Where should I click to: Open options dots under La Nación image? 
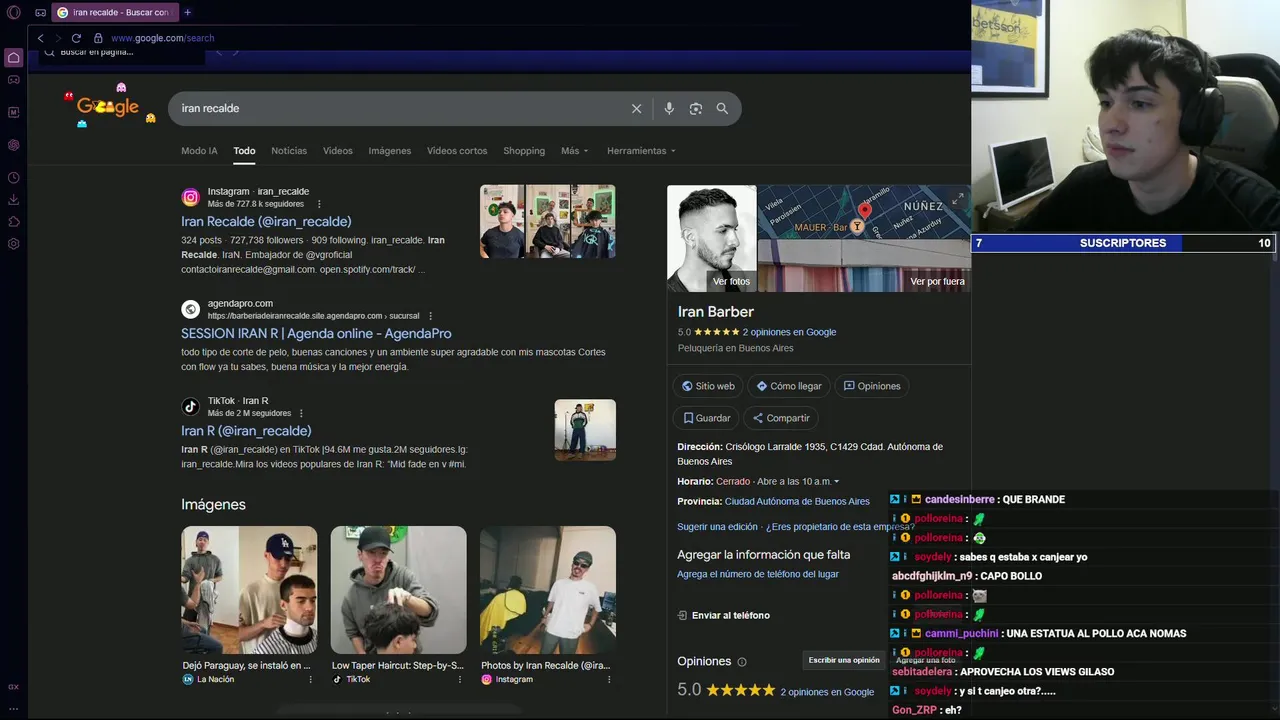tap(310, 679)
